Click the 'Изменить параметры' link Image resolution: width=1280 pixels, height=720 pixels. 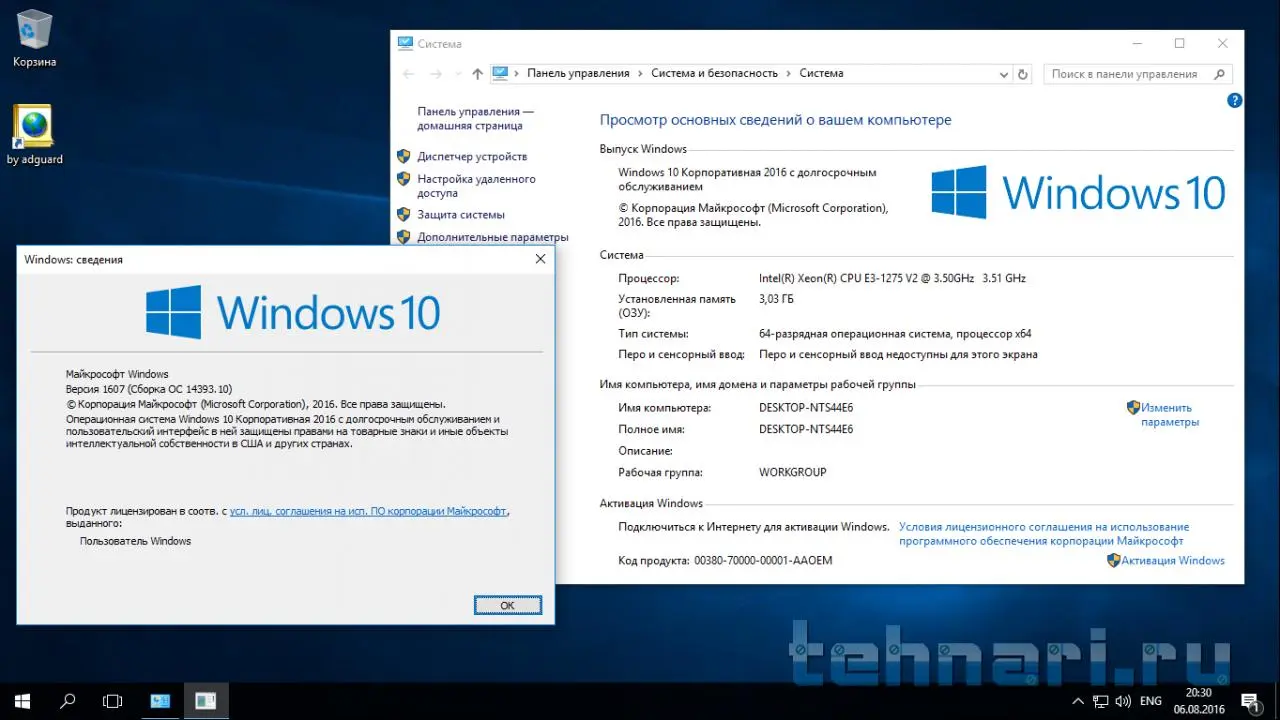click(1169, 414)
